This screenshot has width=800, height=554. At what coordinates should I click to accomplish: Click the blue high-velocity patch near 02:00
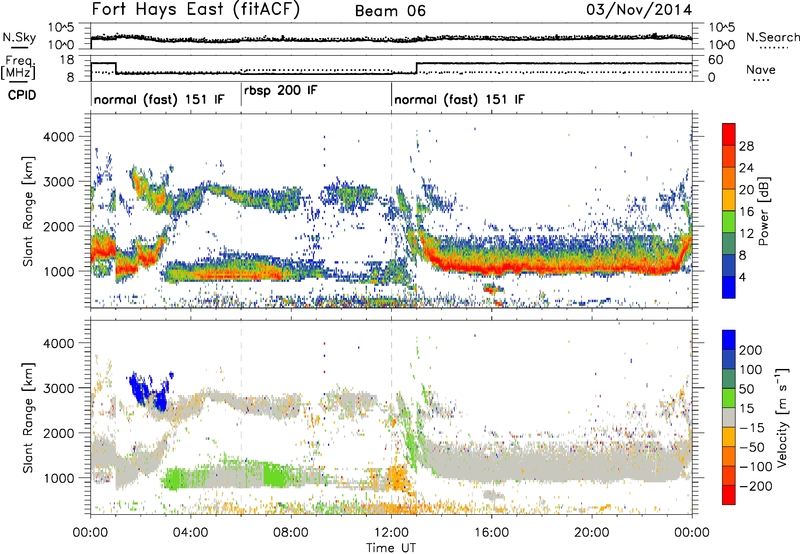[x=148, y=392]
